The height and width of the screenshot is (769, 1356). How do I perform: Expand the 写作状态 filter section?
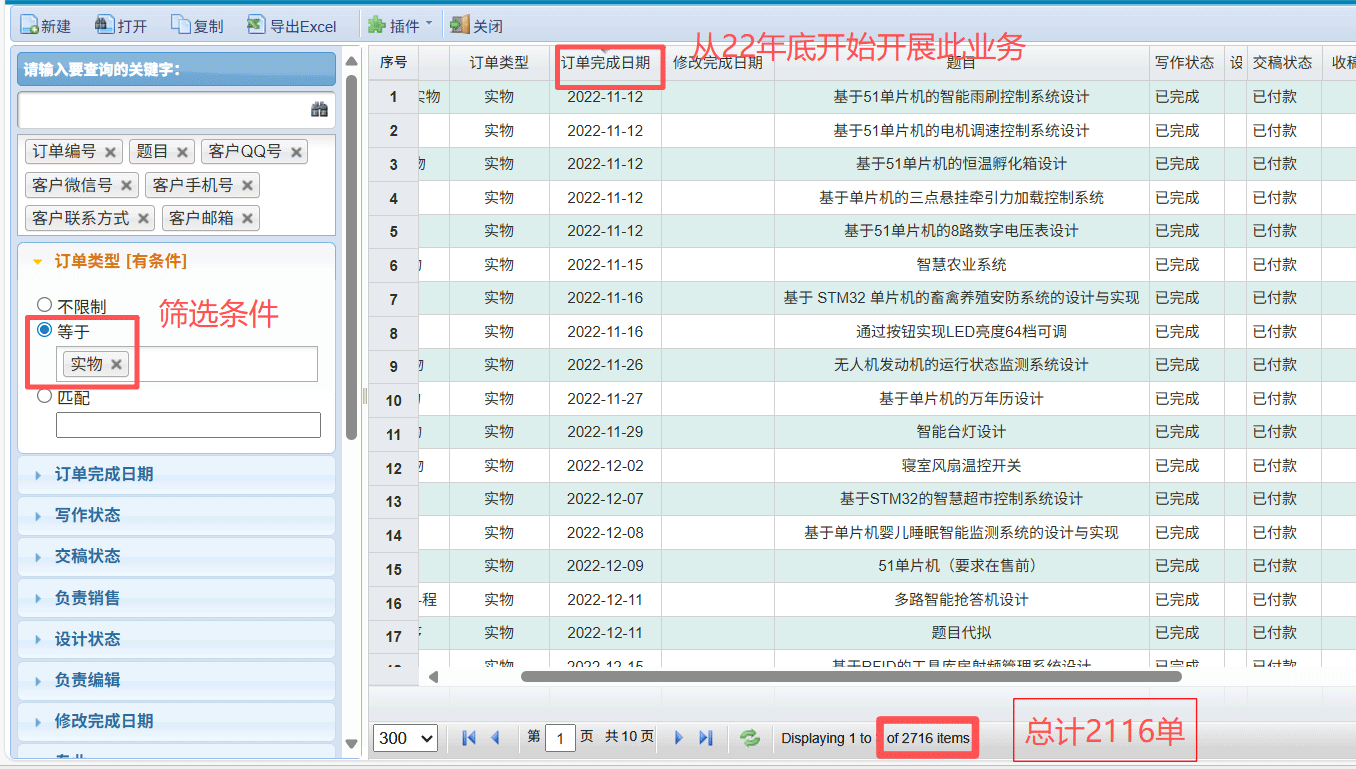tap(87, 515)
